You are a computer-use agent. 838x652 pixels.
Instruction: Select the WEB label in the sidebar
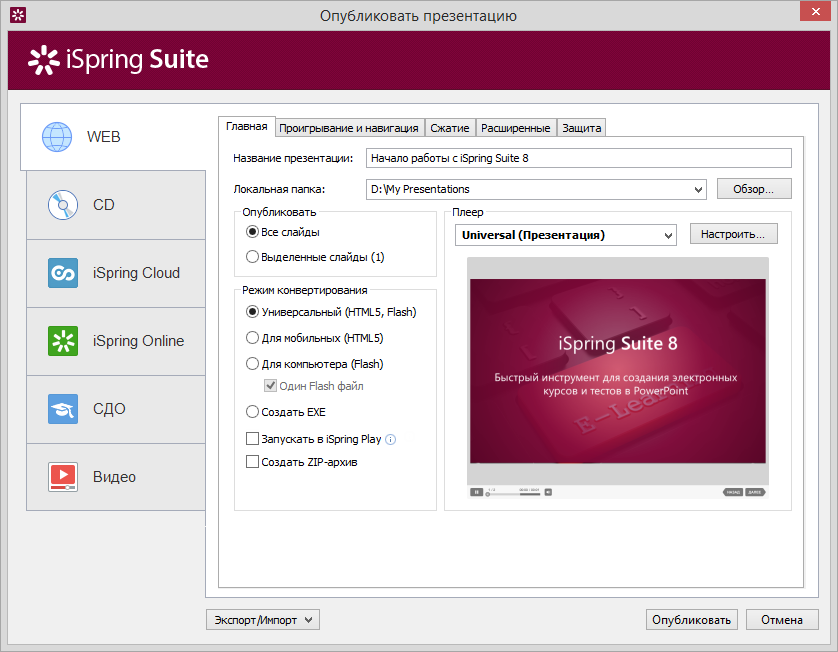click(104, 137)
